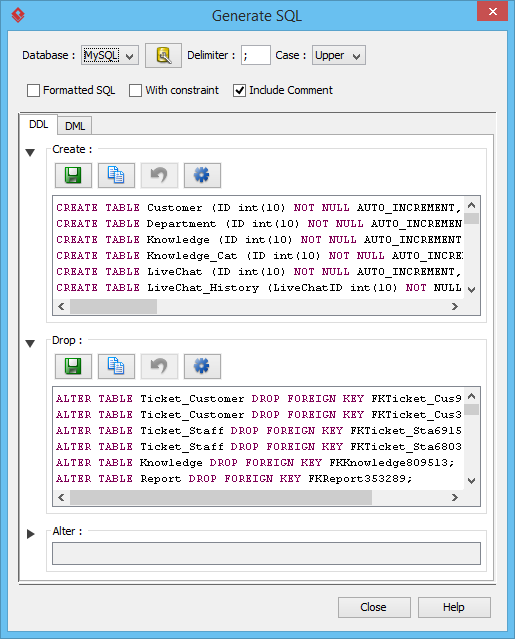This screenshot has height=639, width=515.
Task: Expand the Alter section triangle
Action: pos(31,534)
